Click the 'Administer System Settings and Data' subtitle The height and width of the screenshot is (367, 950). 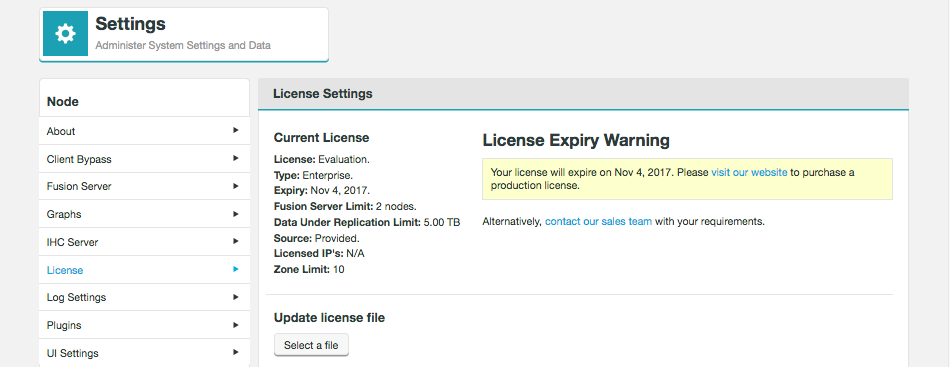click(x=183, y=45)
